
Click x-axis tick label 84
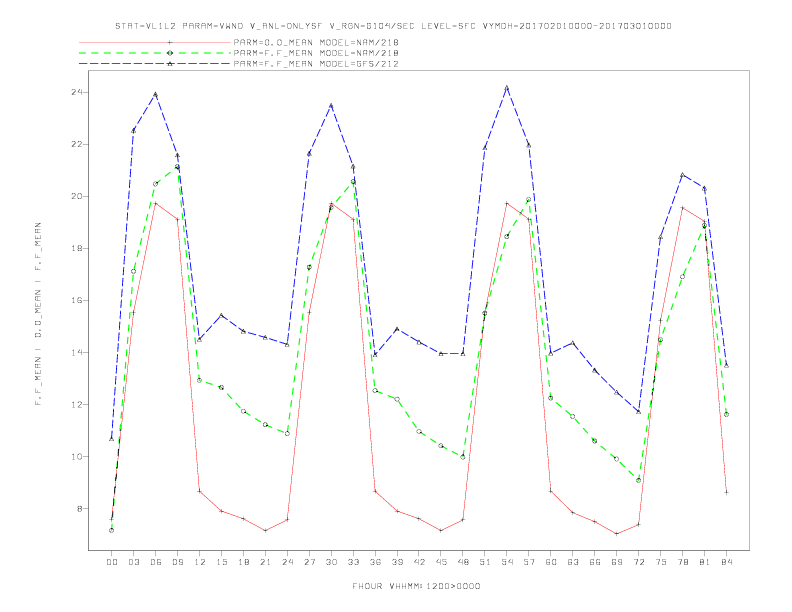726,562
